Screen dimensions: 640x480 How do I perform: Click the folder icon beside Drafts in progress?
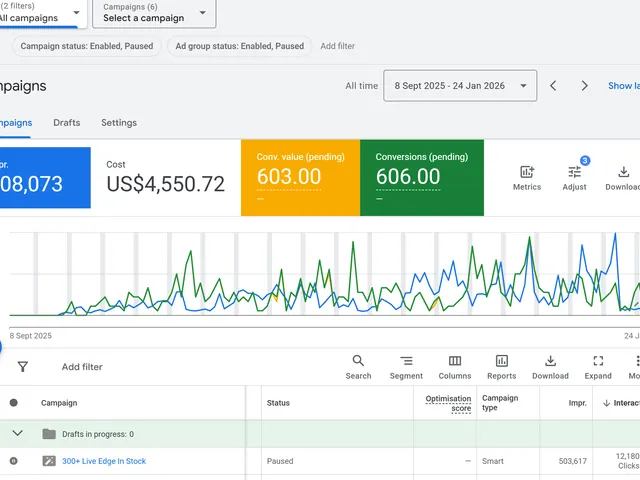pos(49,434)
